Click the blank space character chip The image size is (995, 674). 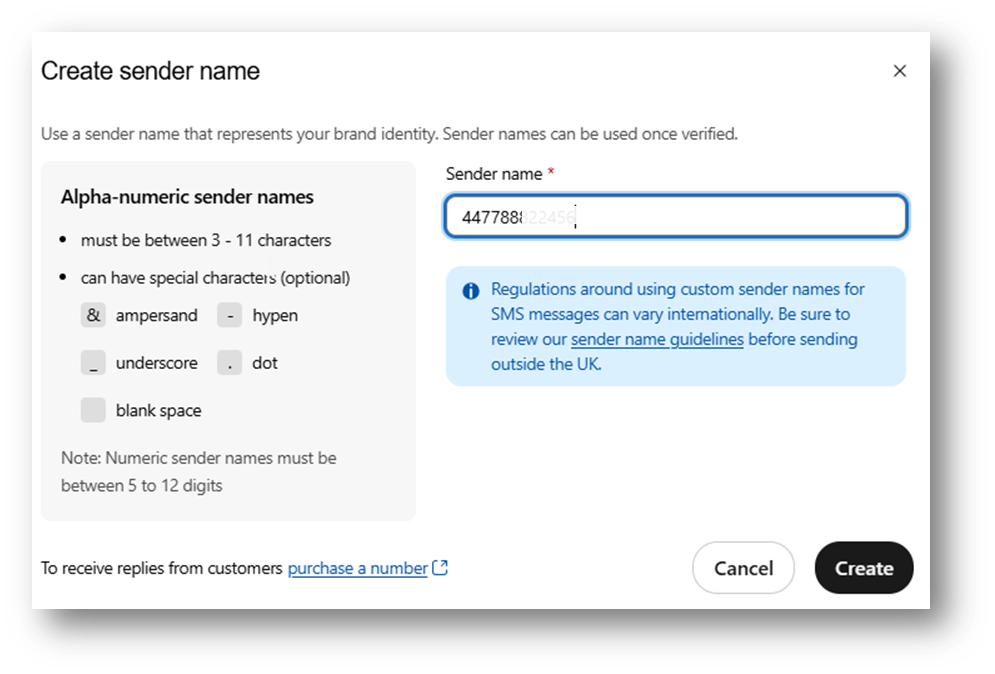click(93, 411)
